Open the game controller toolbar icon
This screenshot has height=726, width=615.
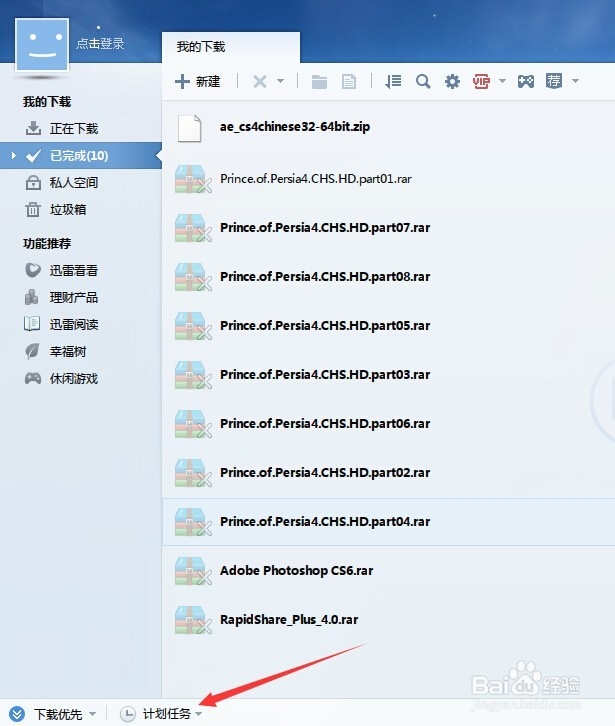pyautogui.click(x=526, y=82)
